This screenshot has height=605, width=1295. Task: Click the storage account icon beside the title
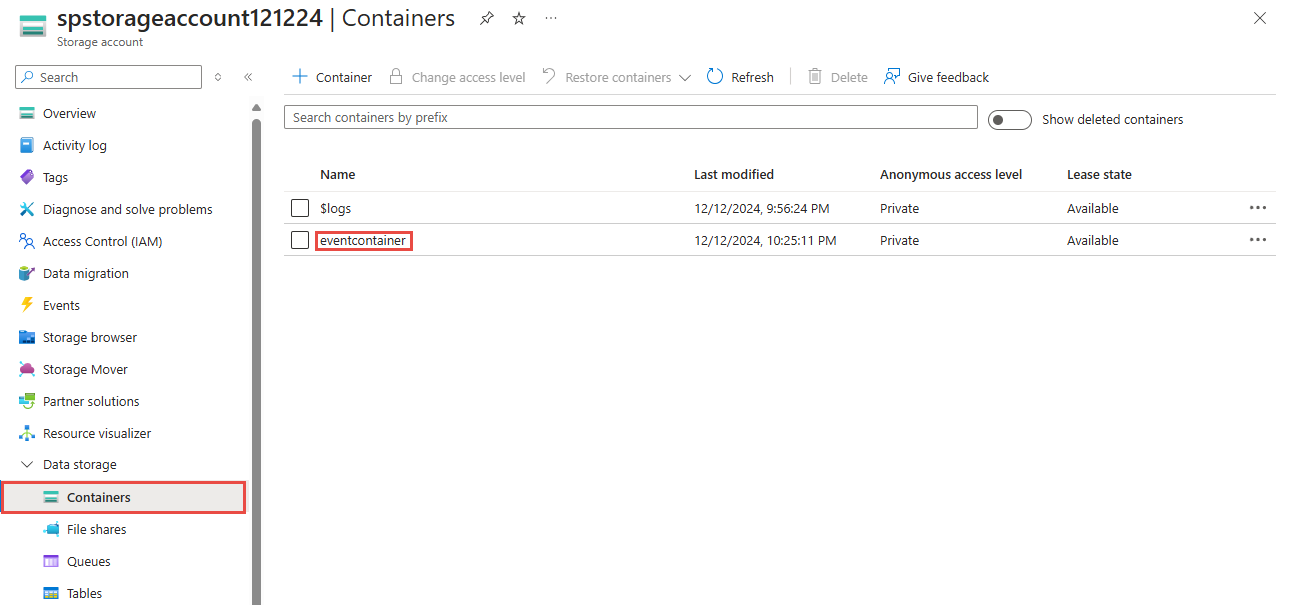coord(32,26)
